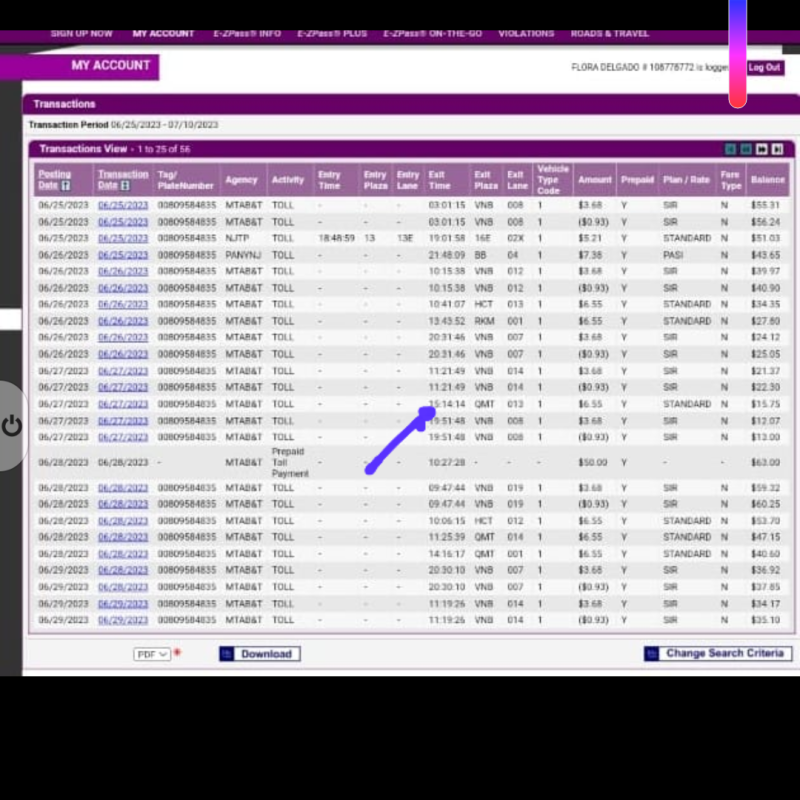Open the ROADS & TRAVEL menu item
The height and width of the screenshot is (800, 800).
pos(610,34)
